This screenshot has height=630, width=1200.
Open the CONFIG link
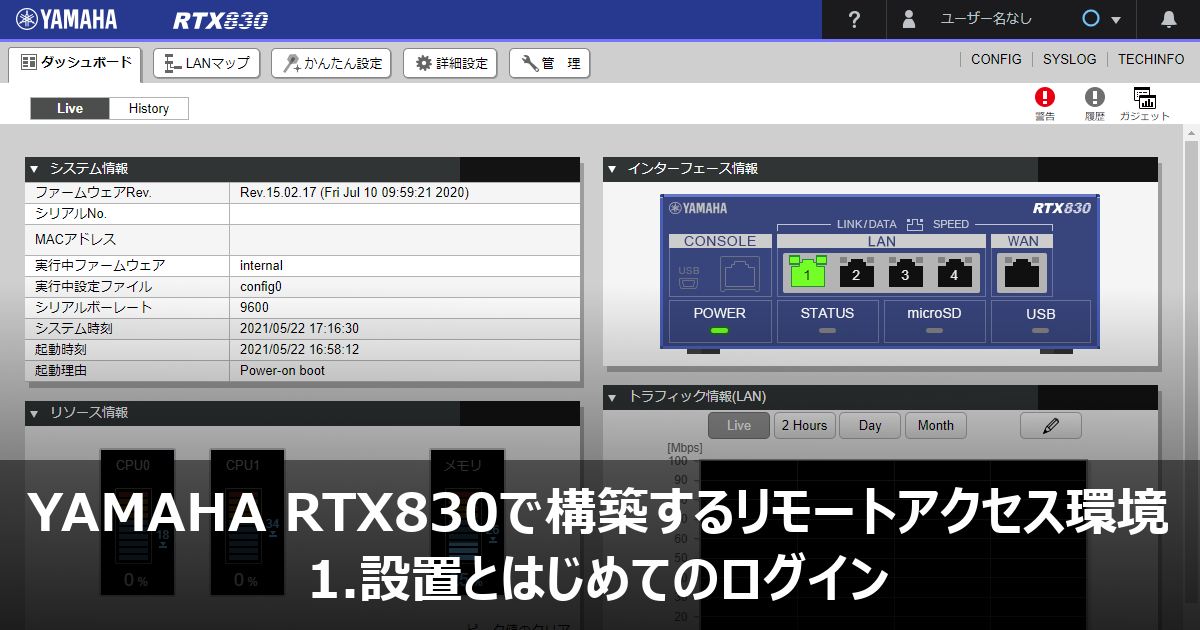click(996, 59)
